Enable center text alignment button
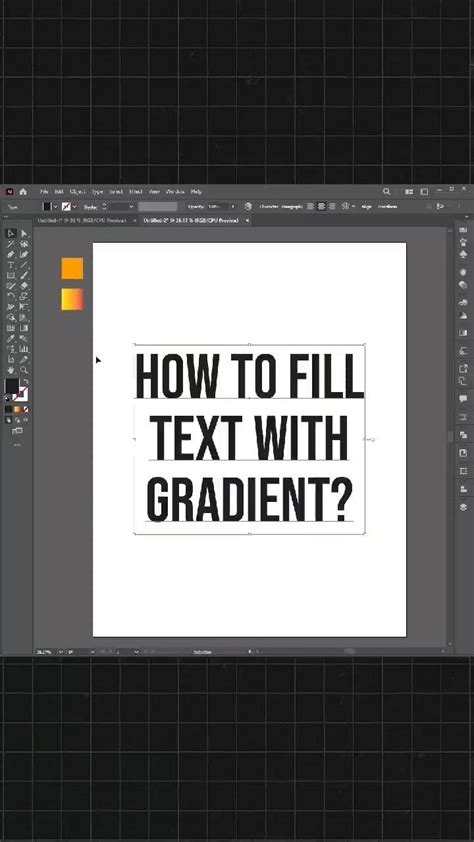This screenshot has height=842, width=474. coord(321,206)
